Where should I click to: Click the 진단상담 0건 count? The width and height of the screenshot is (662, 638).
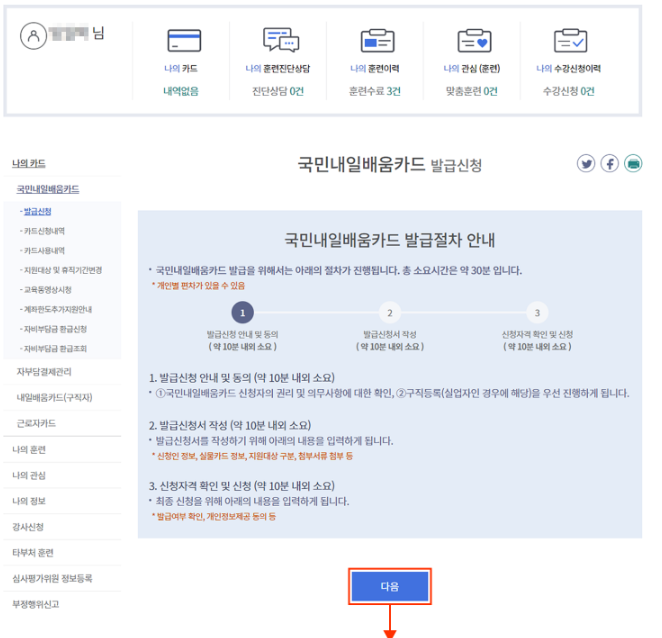tap(278, 91)
